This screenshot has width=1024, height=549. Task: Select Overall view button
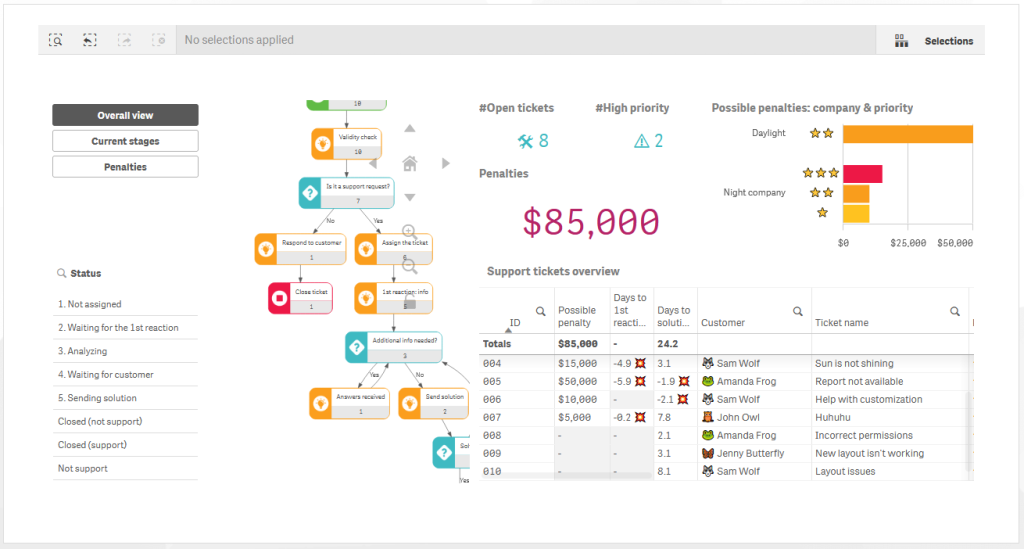coord(125,116)
